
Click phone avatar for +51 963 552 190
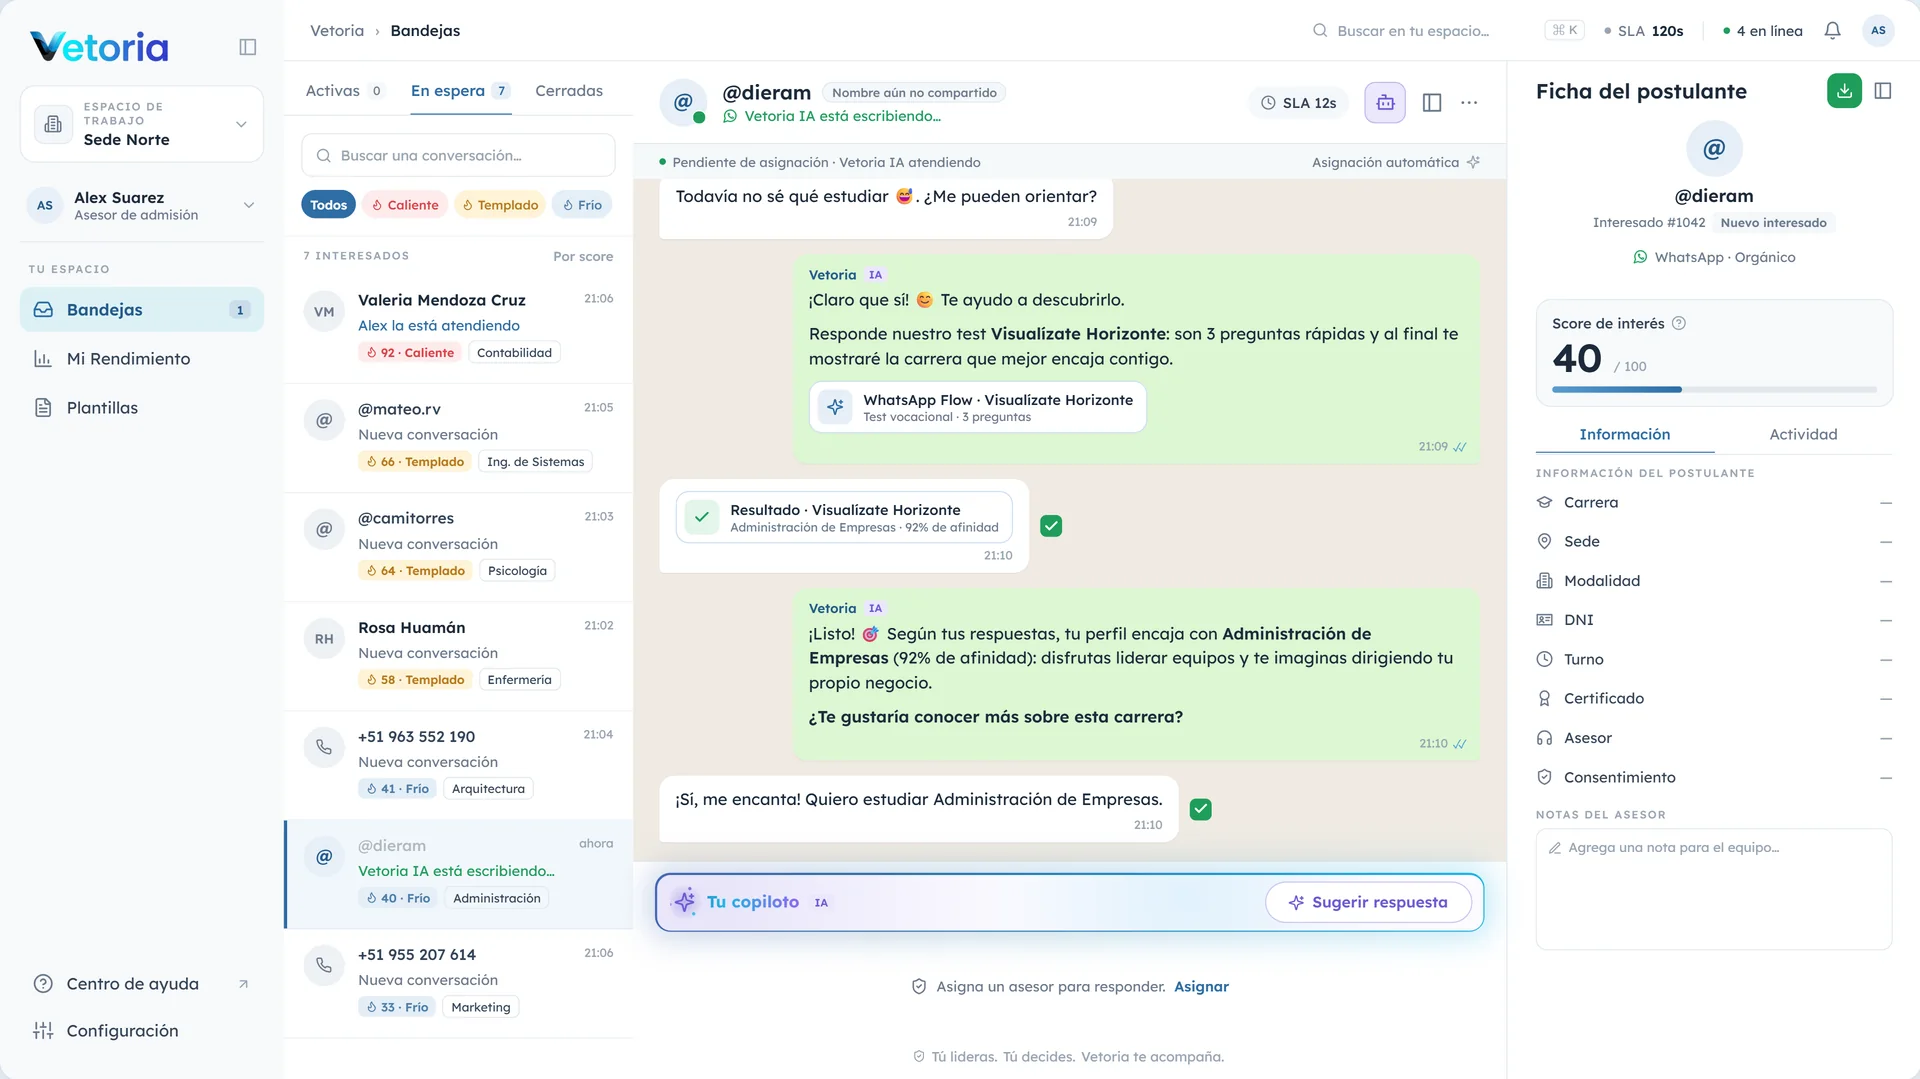[x=324, y=747]
